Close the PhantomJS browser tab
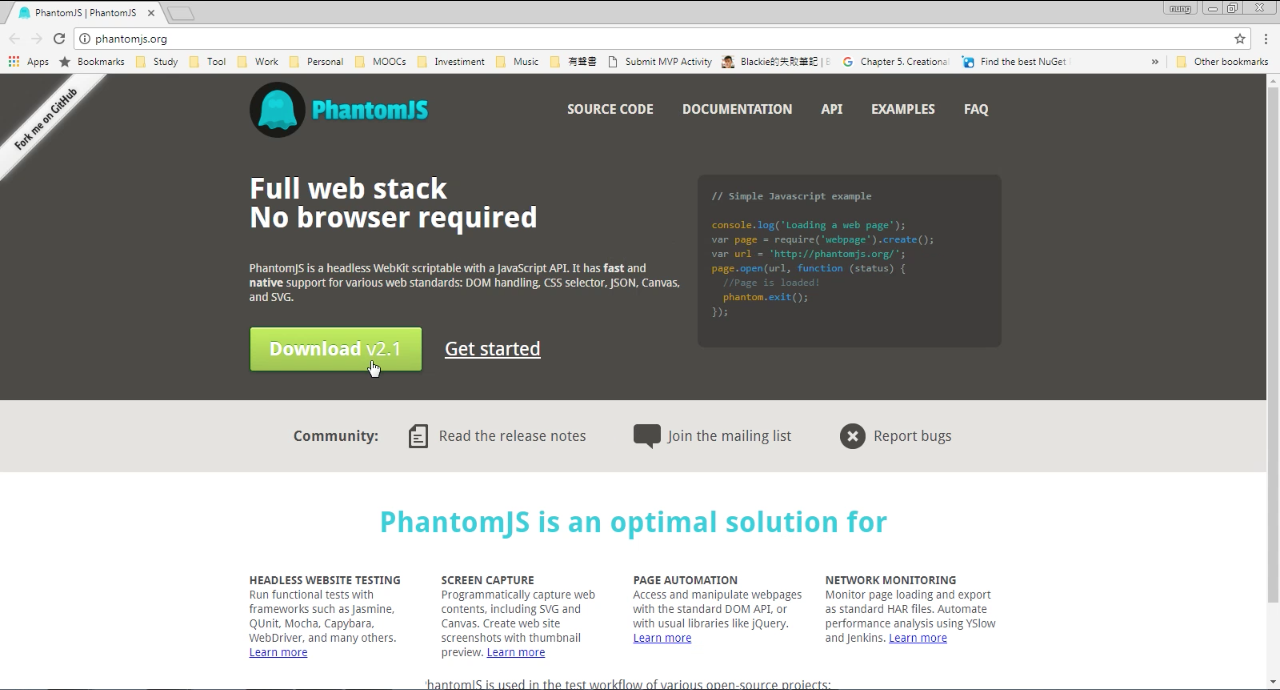This screenshot has height=690, width=1280. (x=149, y=13)
